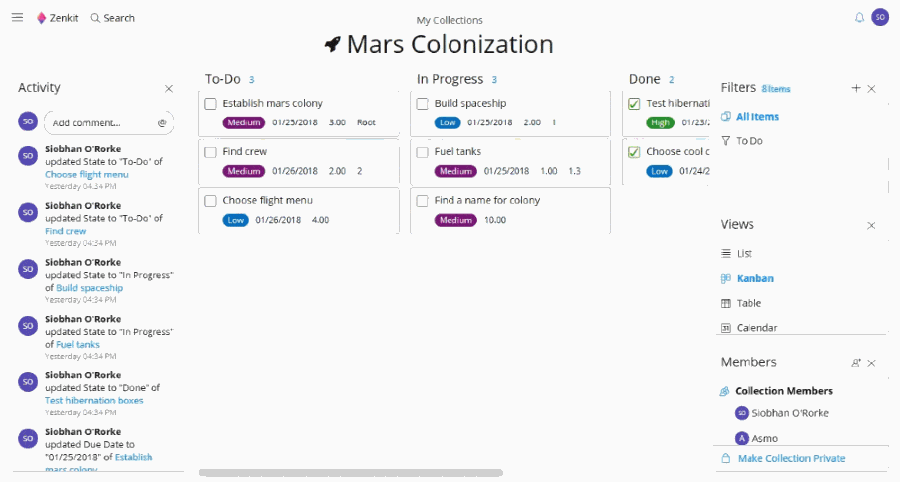Open the hamburger main menu
900x482 pixels.
pos(18,18)
